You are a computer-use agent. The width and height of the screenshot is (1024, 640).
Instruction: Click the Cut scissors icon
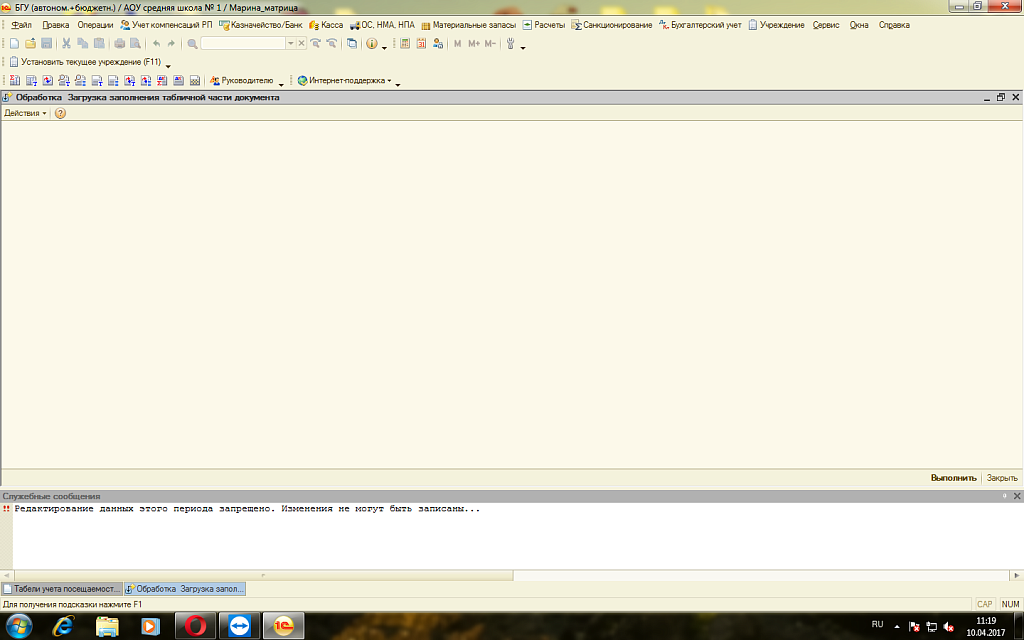click(x=66, y=44)
